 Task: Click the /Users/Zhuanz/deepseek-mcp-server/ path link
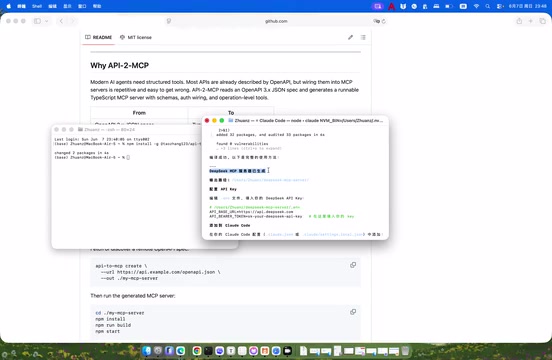point(270,180)
